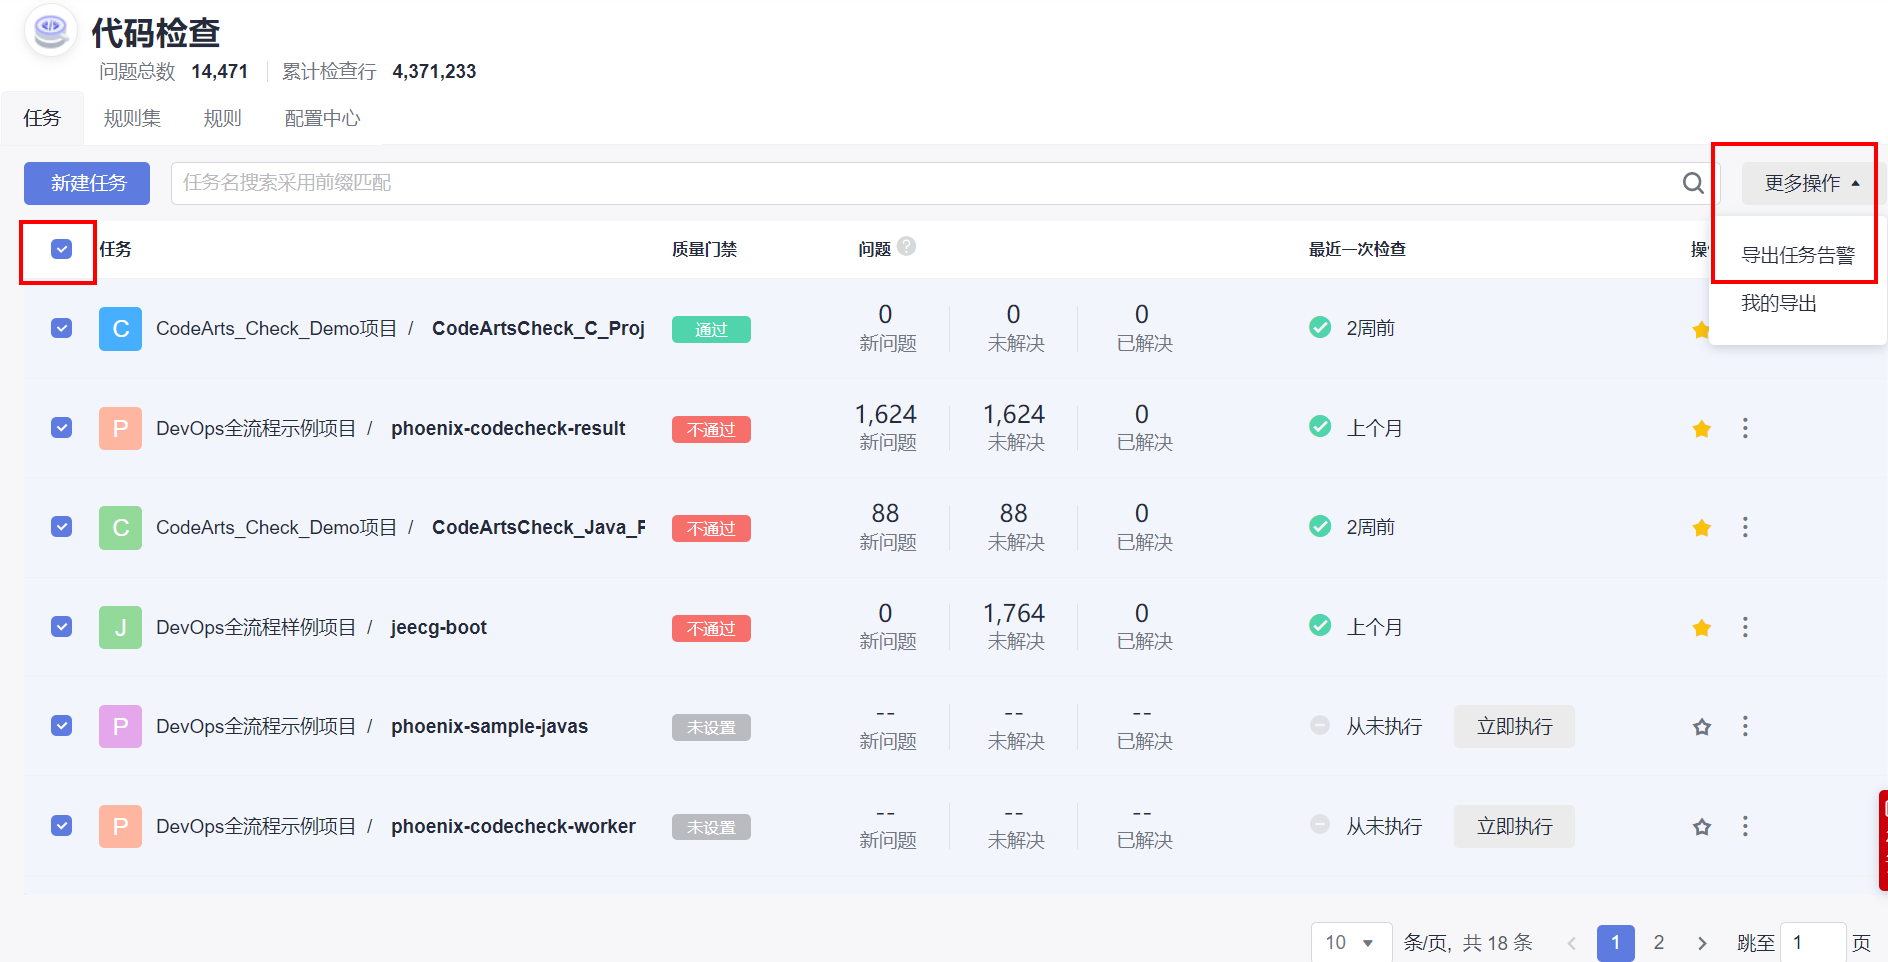Image resolution: width=1888 pixels, height=962 pixels.
Task: Click the C avatar of CodeArtsCheck_C_Proj
Action: coord(120,329)
